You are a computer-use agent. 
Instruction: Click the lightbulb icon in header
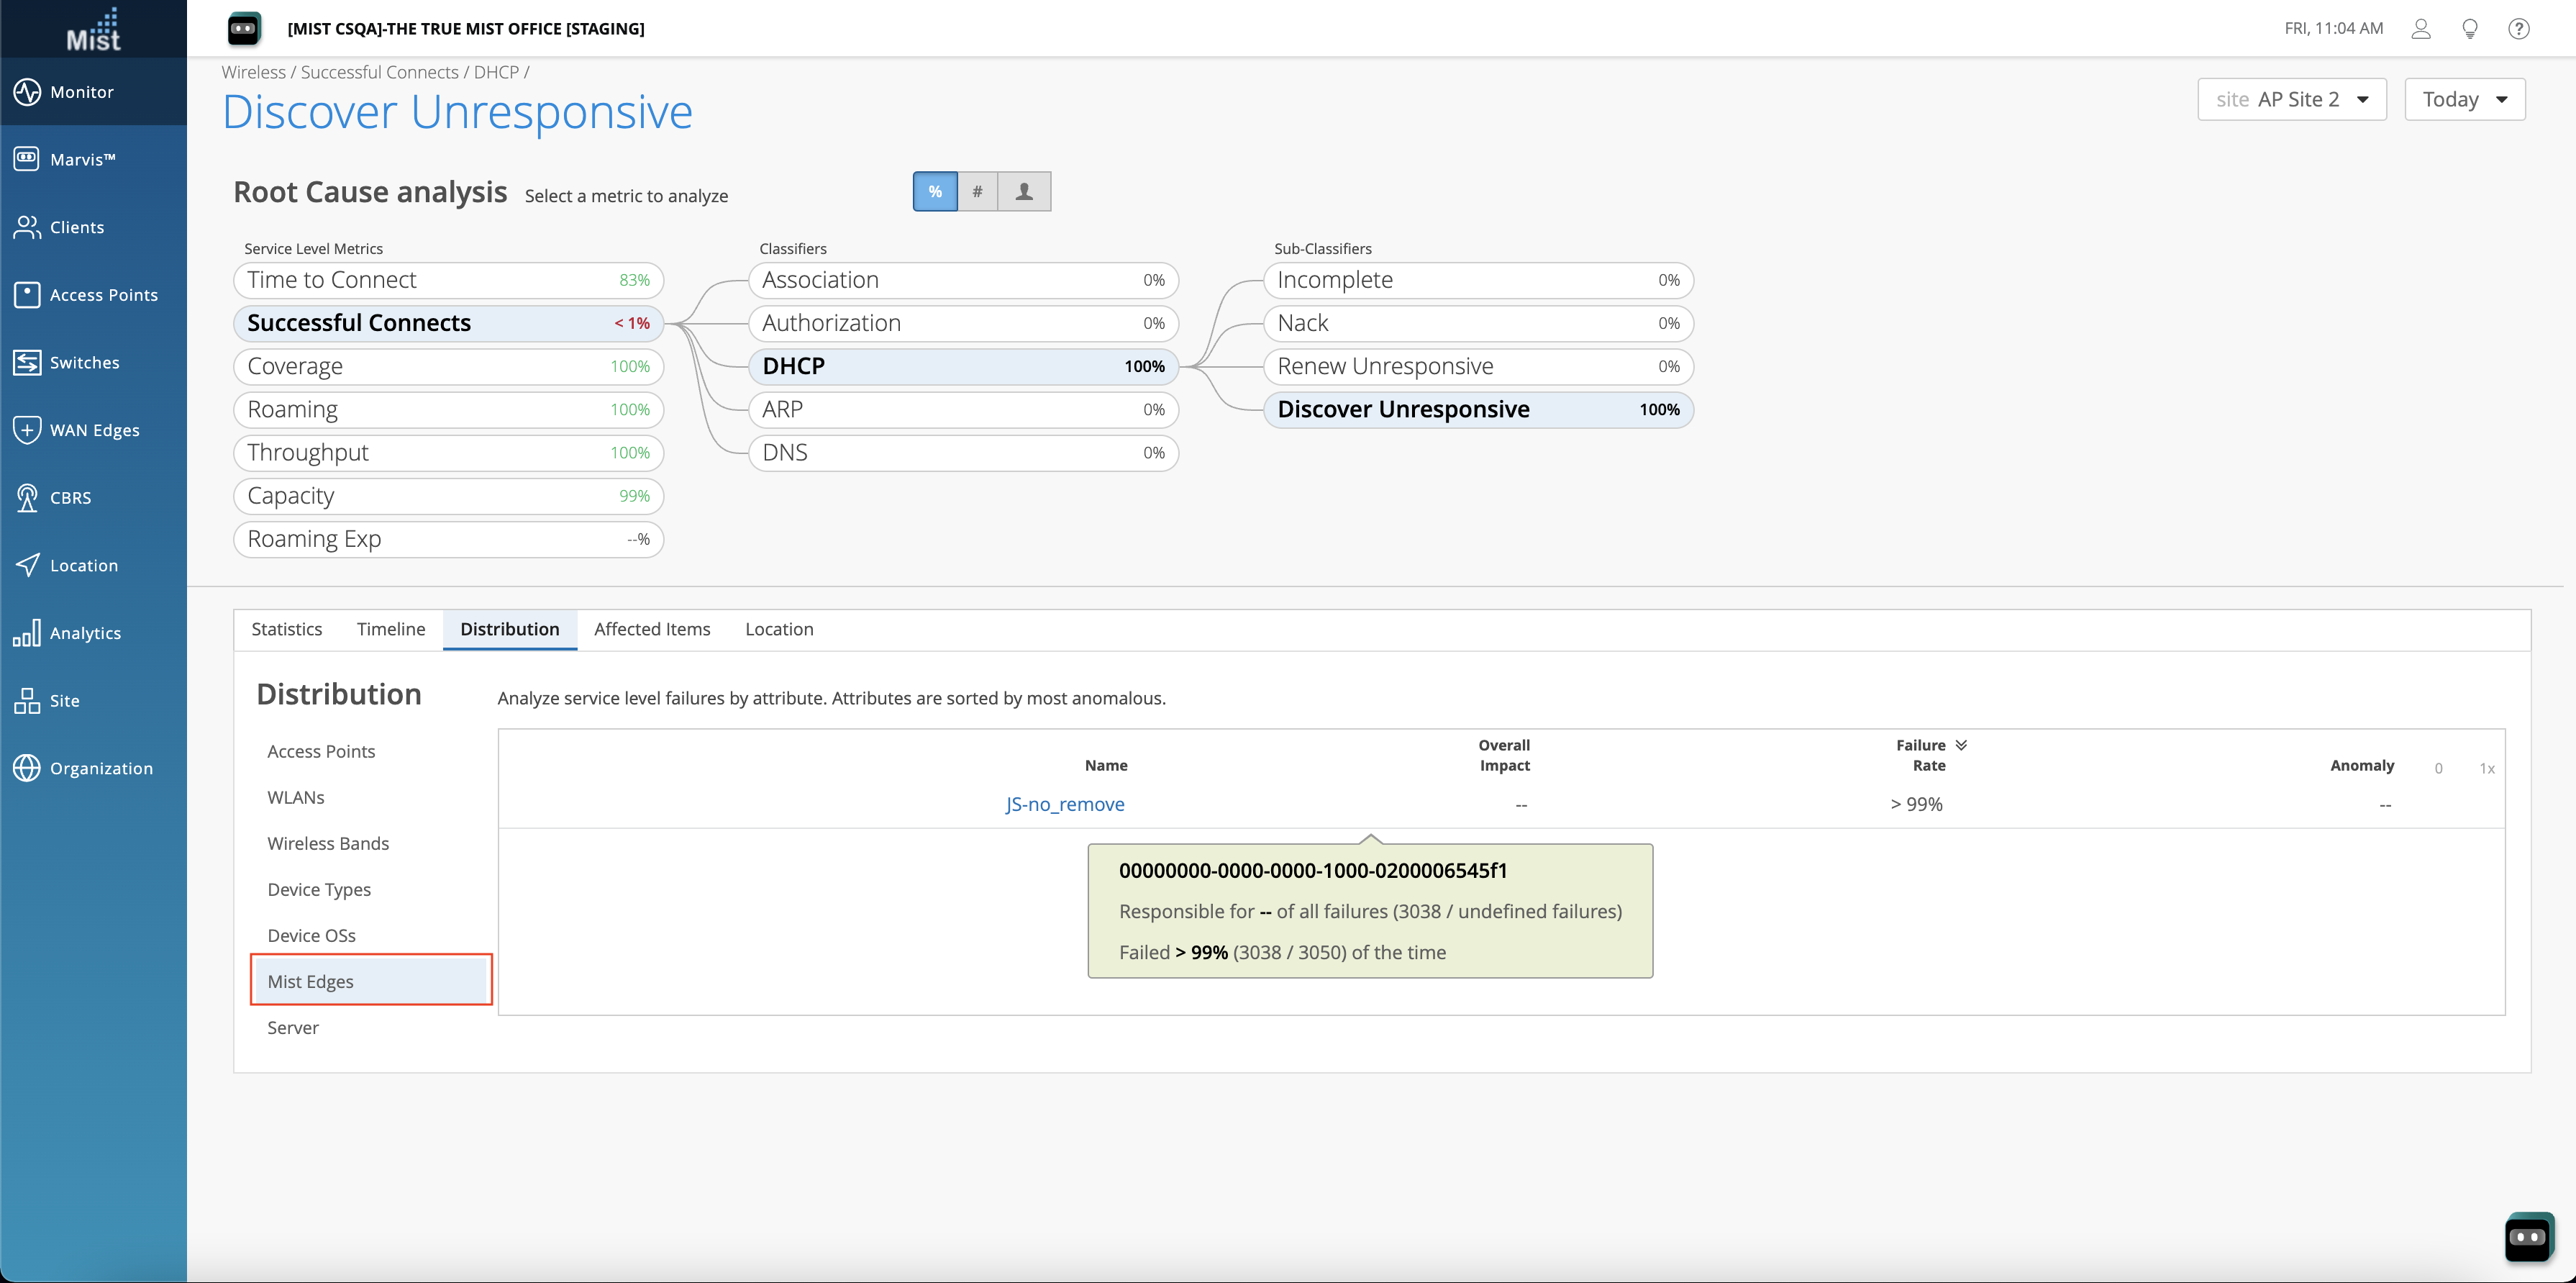pyautogui.click(x=2469, y=29)
